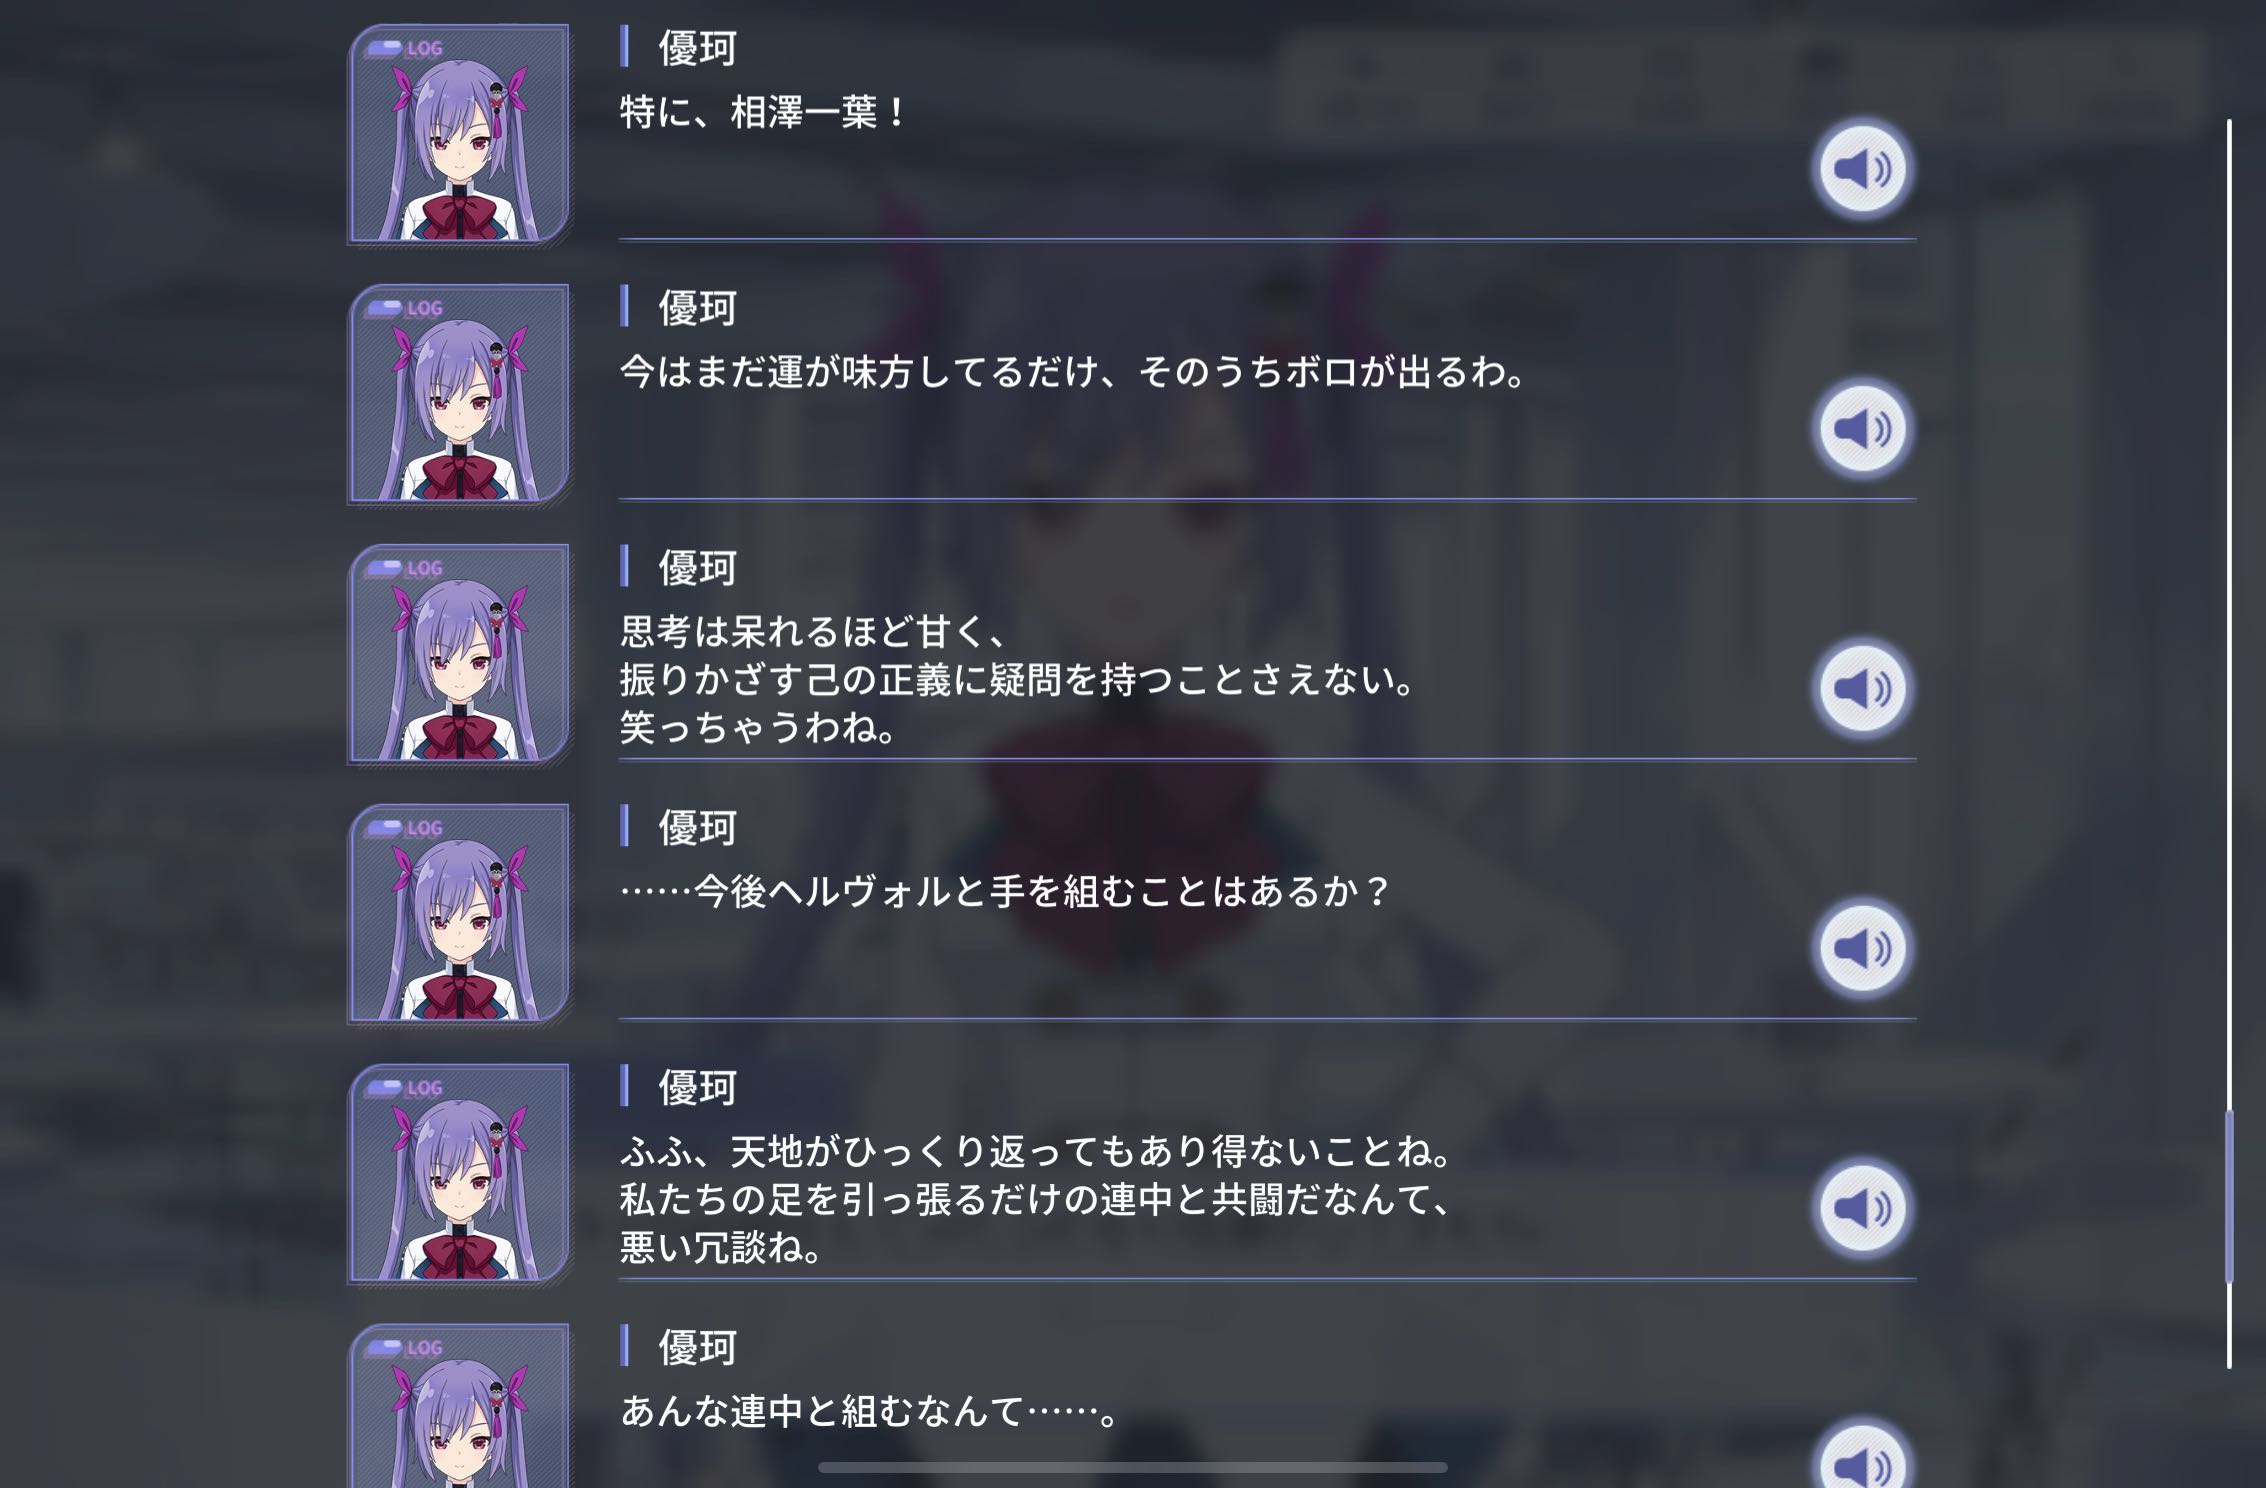Play voice for "思考は呆れるほど甘く" line
2266x1488 pixels.
[x=1861, y=688]
